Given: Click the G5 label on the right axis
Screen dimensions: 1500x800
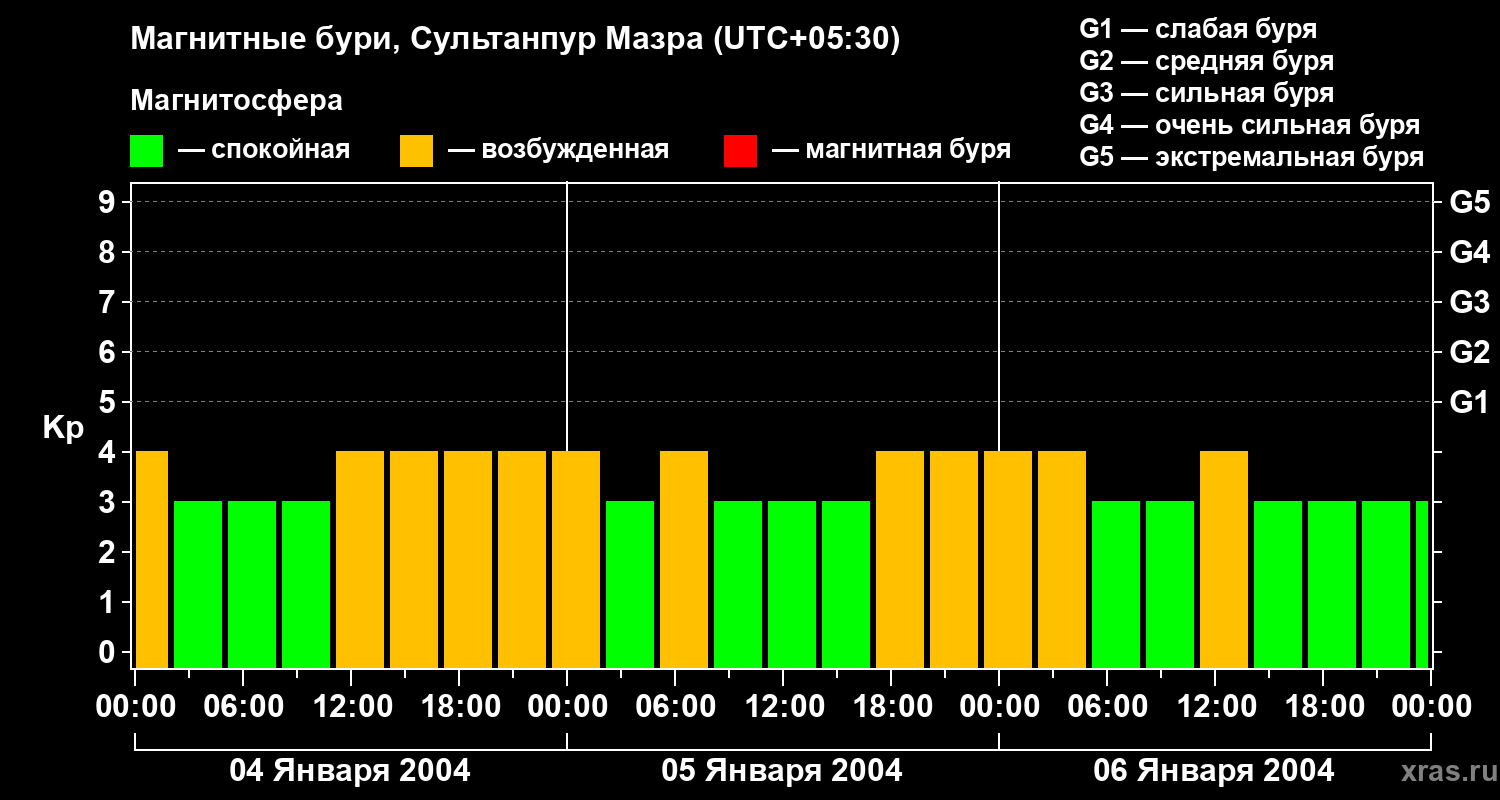Looking at the screenshot, I should [x=1469, y=203].
